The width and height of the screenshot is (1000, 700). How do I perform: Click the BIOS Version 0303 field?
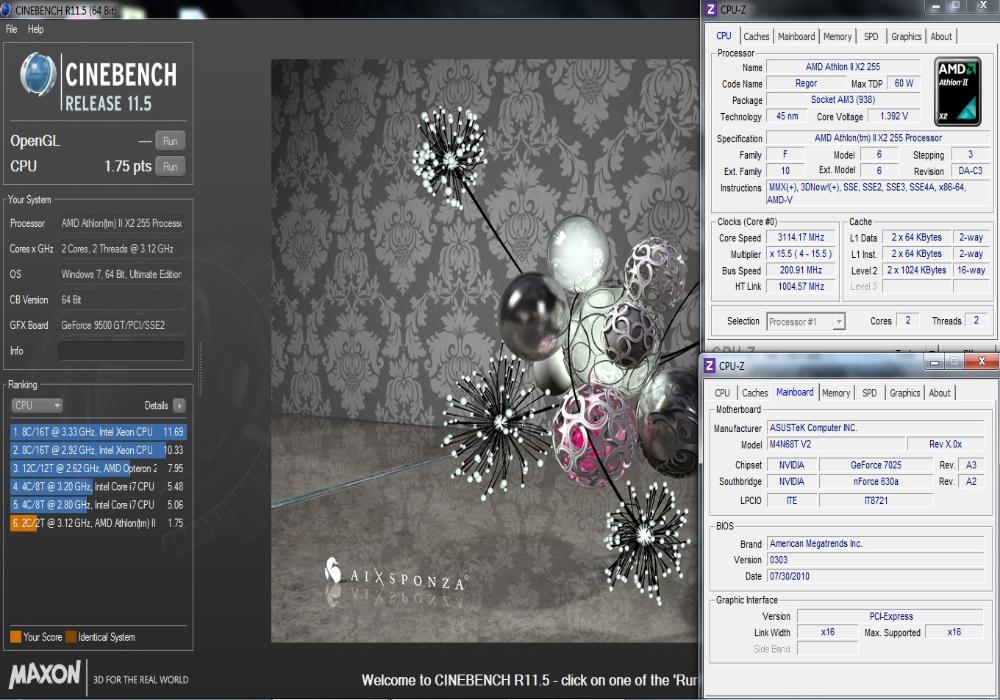(x=875, y=560)
